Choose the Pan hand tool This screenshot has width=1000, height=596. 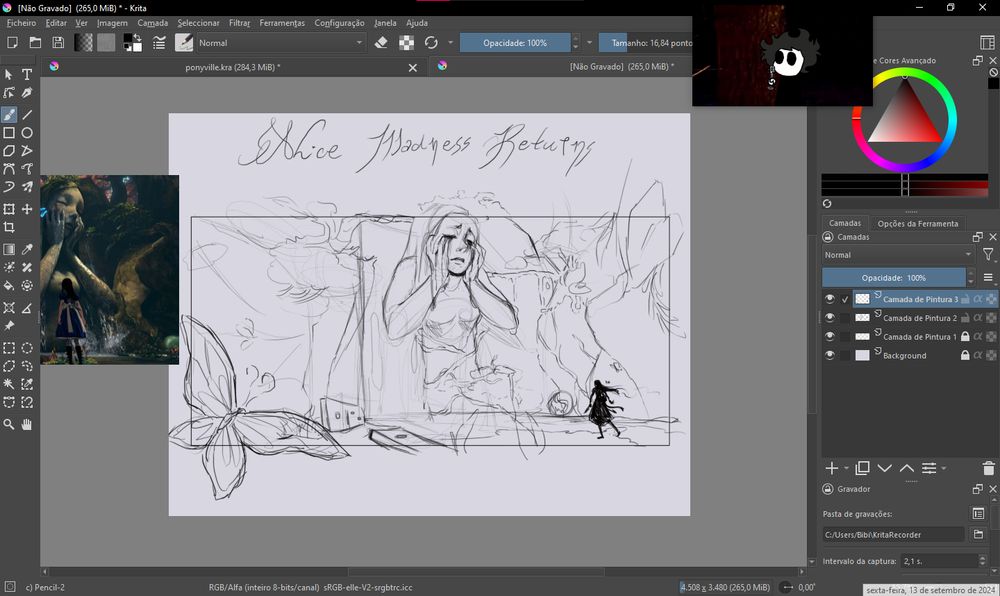pyautogui.click(x=27, y=425)
